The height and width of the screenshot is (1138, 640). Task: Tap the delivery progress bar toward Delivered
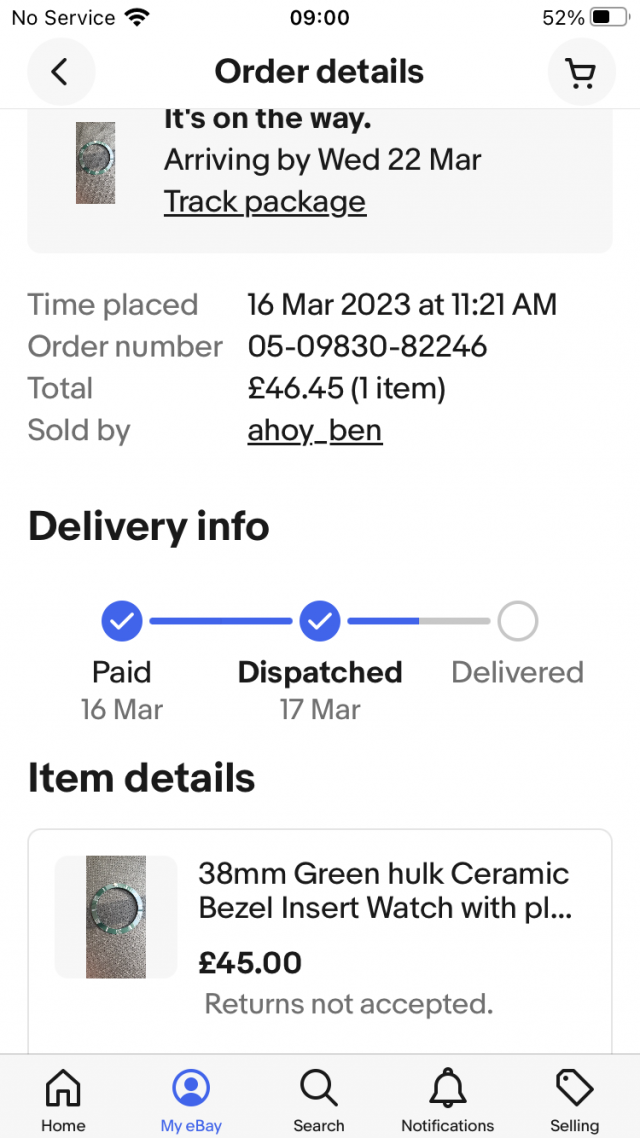(419, 621)
